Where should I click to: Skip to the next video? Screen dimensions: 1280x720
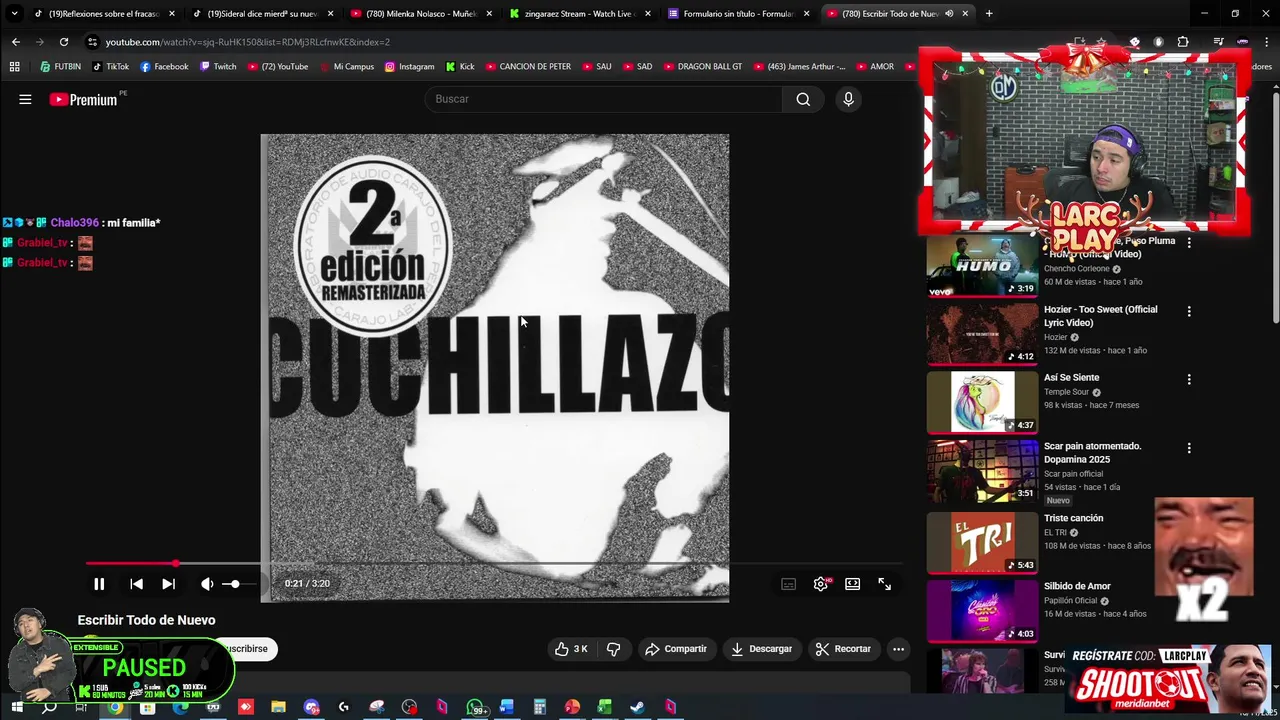168,584
